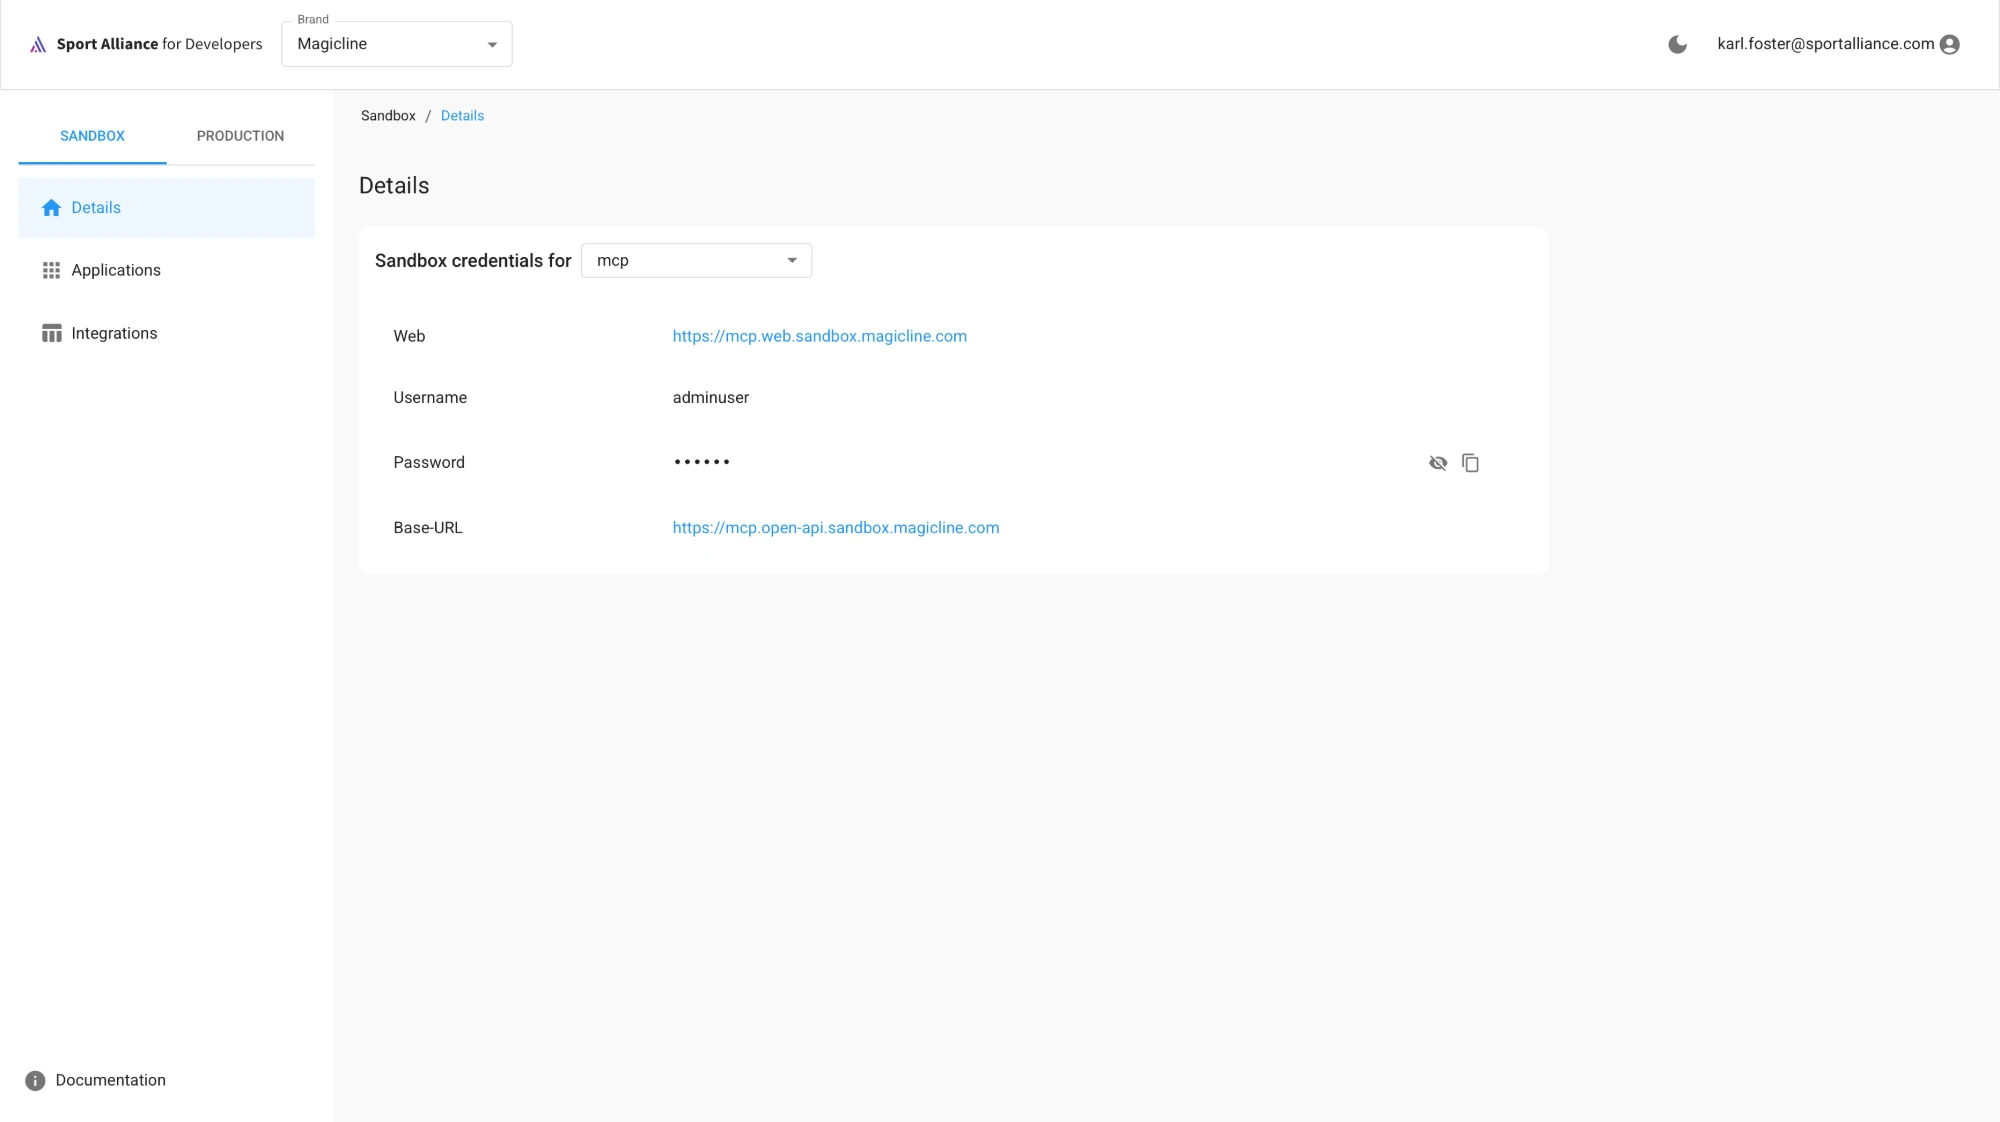Open the mcp.open-api.sandbox.magicline.com Base-URL link

(x=835, y=528)
